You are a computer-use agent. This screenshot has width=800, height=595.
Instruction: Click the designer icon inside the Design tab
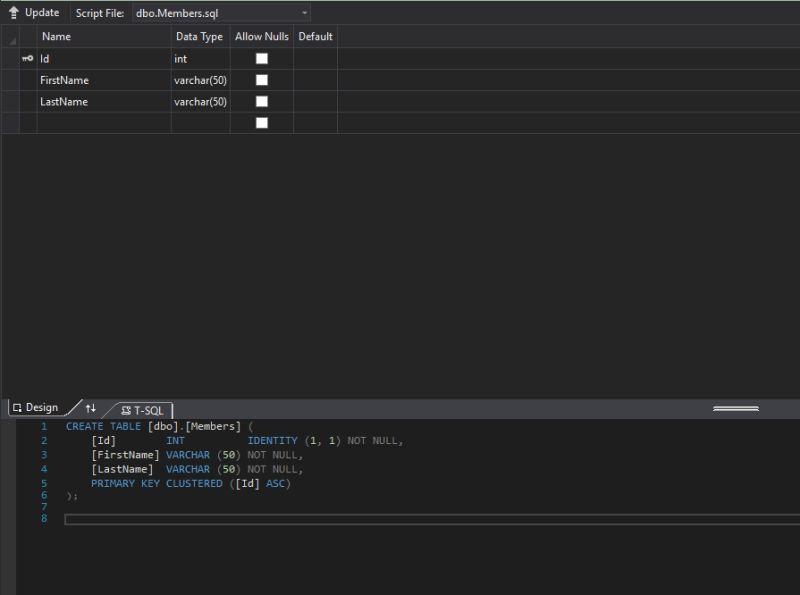pos(17,407)
